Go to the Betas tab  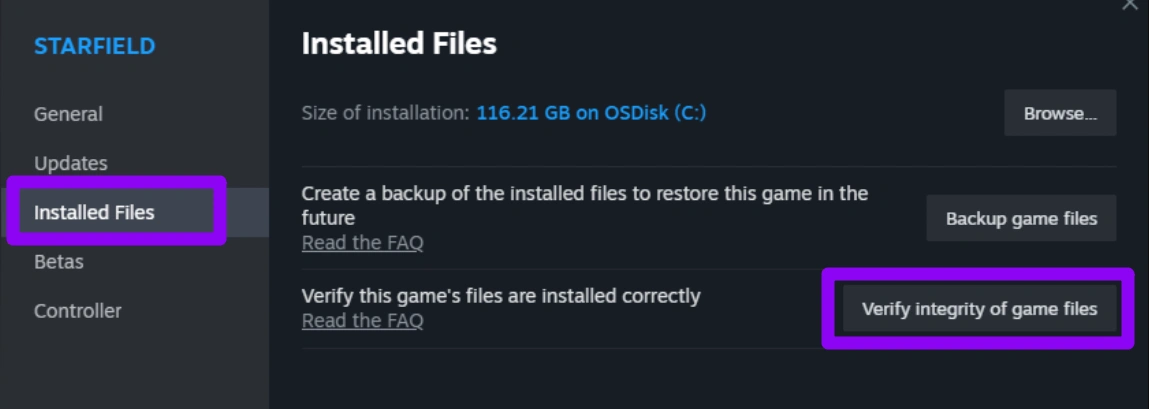58,262
